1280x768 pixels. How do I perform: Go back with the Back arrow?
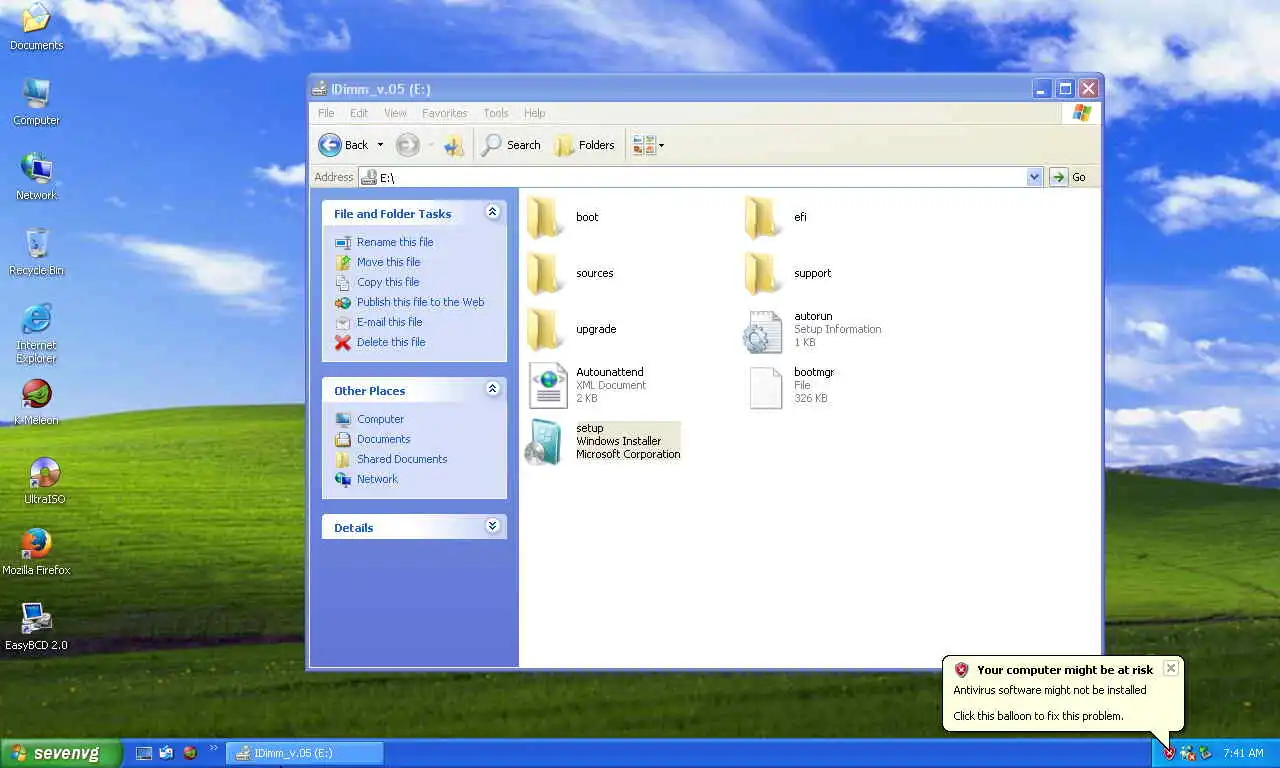(343, 145)
